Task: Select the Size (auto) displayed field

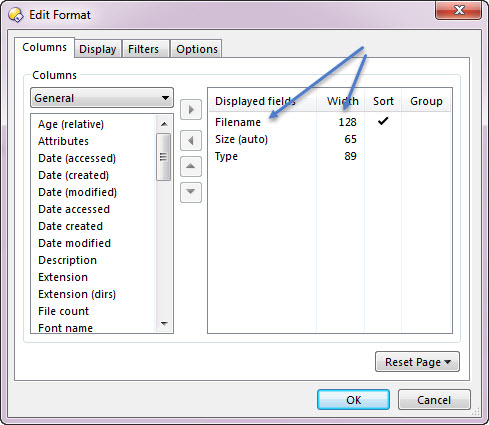Action: 241,139
